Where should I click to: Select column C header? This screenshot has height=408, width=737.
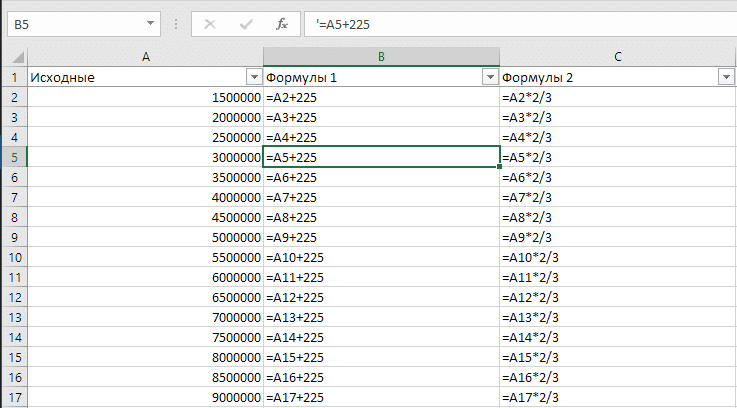pyautogui.click(x=618, y=57)
